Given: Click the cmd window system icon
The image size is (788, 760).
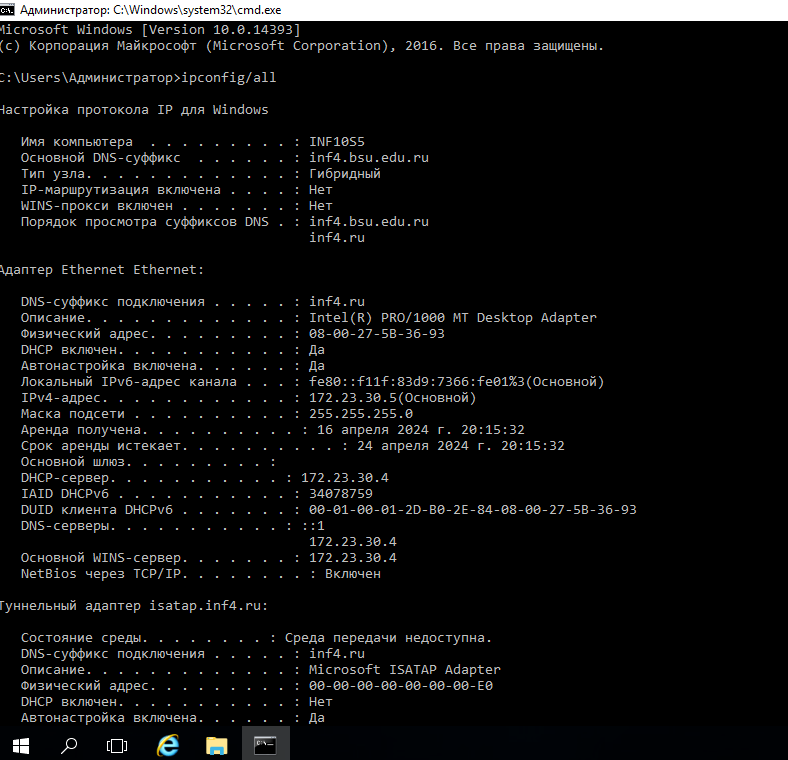Looking at the screenshot, I should point(7,10).
